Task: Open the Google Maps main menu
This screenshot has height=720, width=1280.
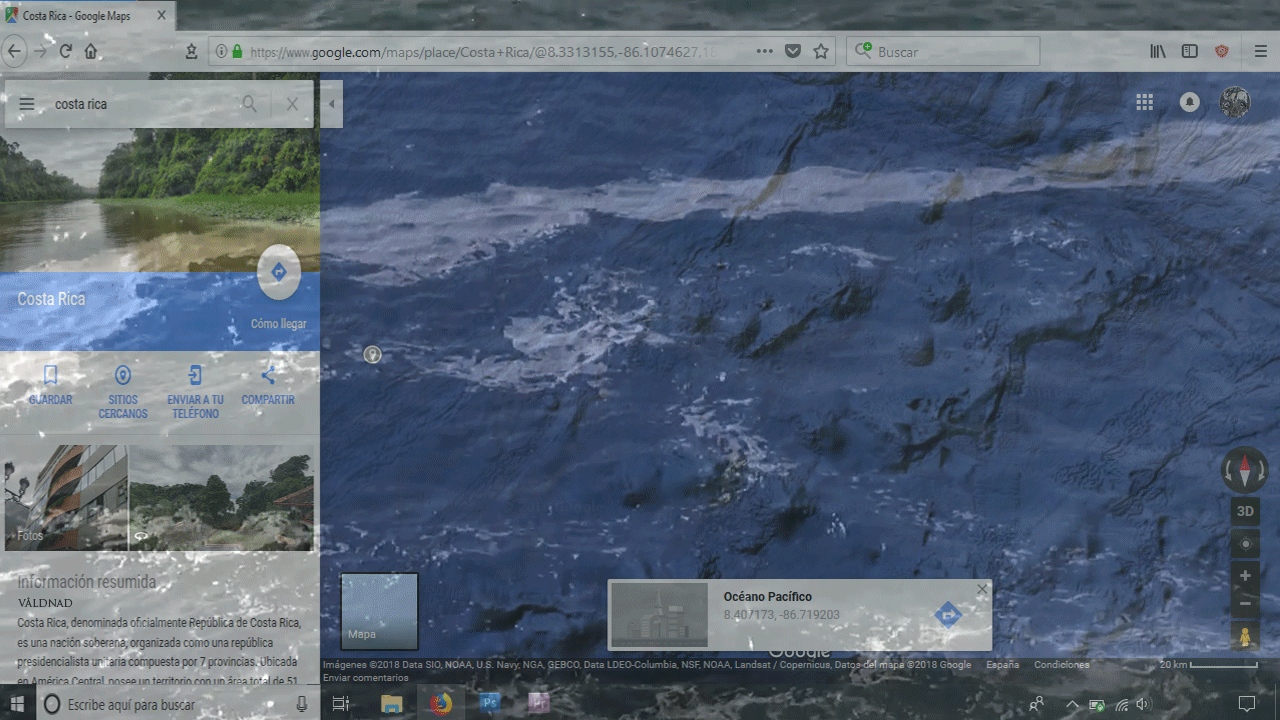Action: pos(27,104)
